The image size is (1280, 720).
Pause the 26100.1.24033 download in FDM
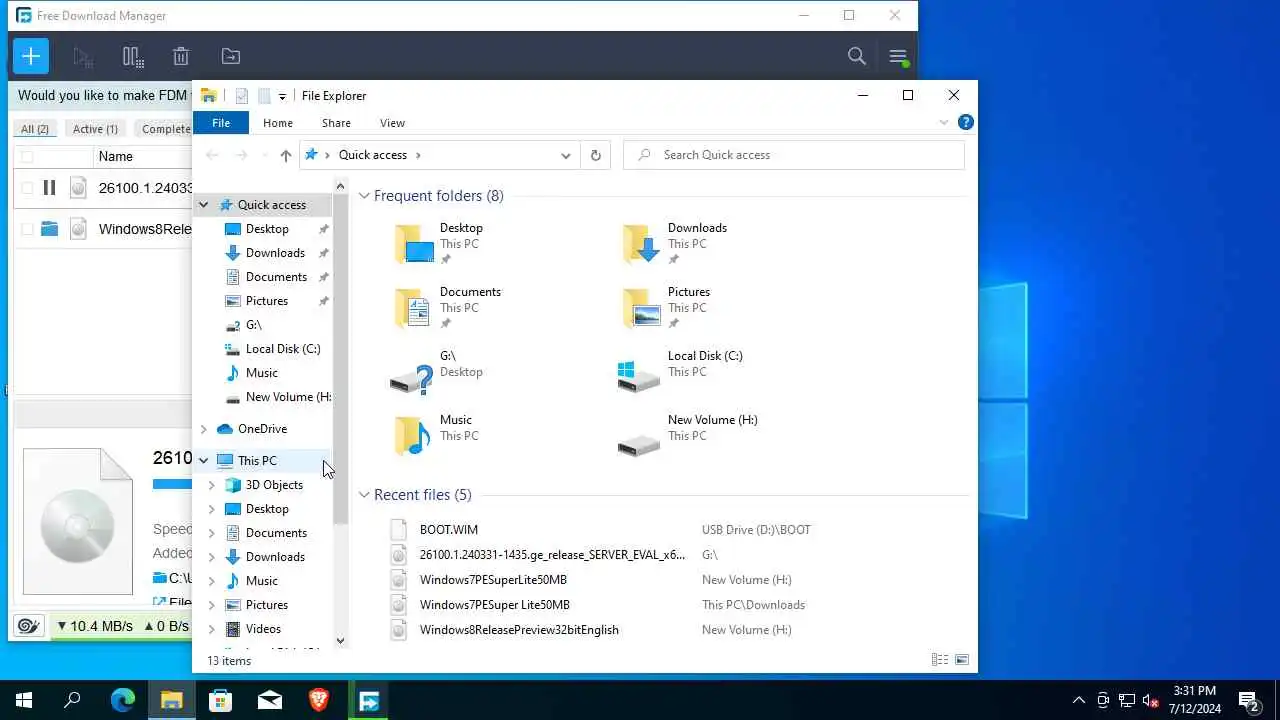click(49, 187)
